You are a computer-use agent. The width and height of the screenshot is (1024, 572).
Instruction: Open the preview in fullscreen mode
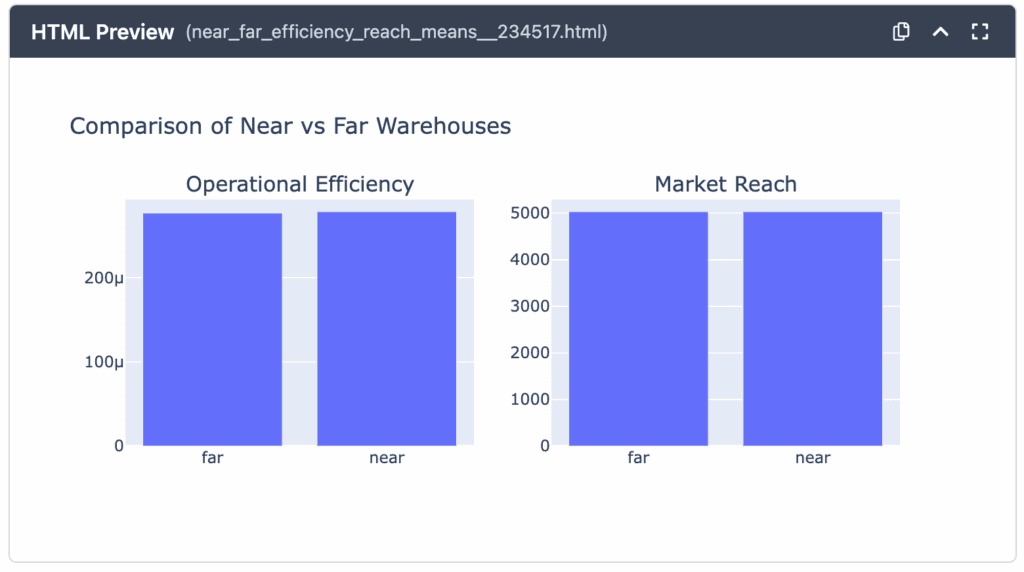tap(980, 32)
